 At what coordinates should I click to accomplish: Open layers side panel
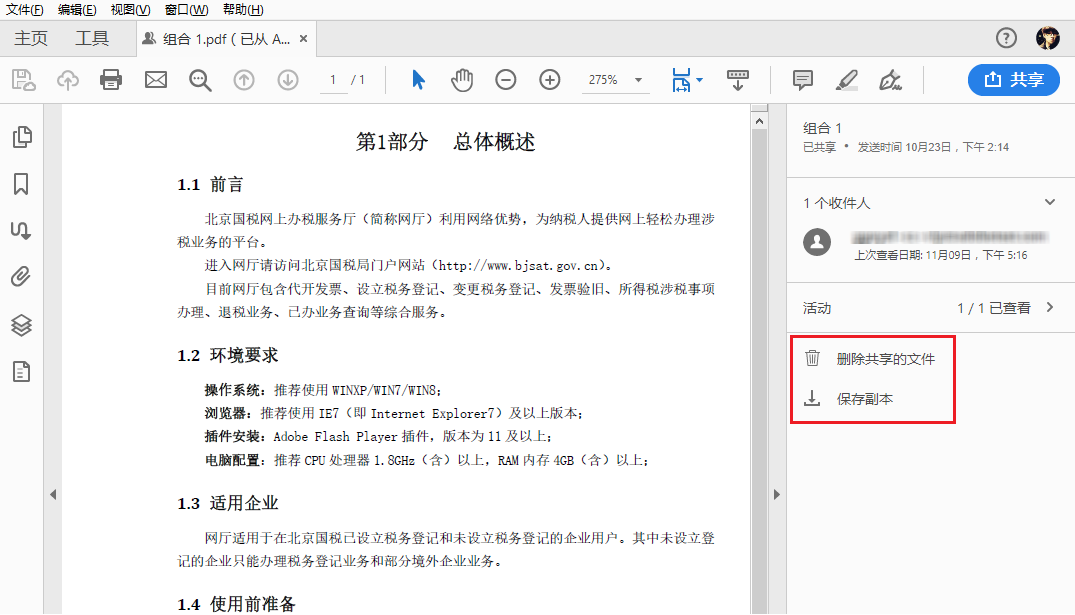click(x=21, y=325)
